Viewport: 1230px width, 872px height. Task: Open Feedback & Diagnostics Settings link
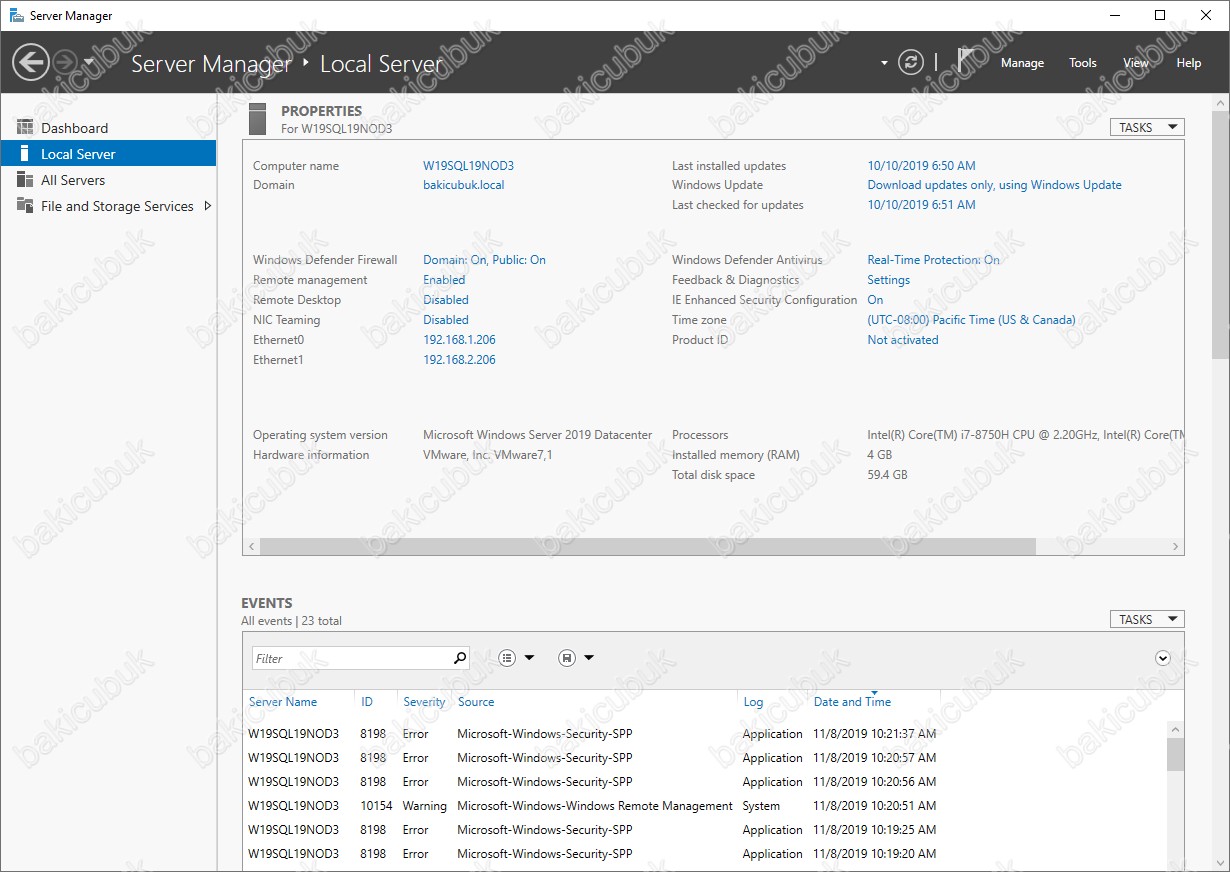click(888, 280)
